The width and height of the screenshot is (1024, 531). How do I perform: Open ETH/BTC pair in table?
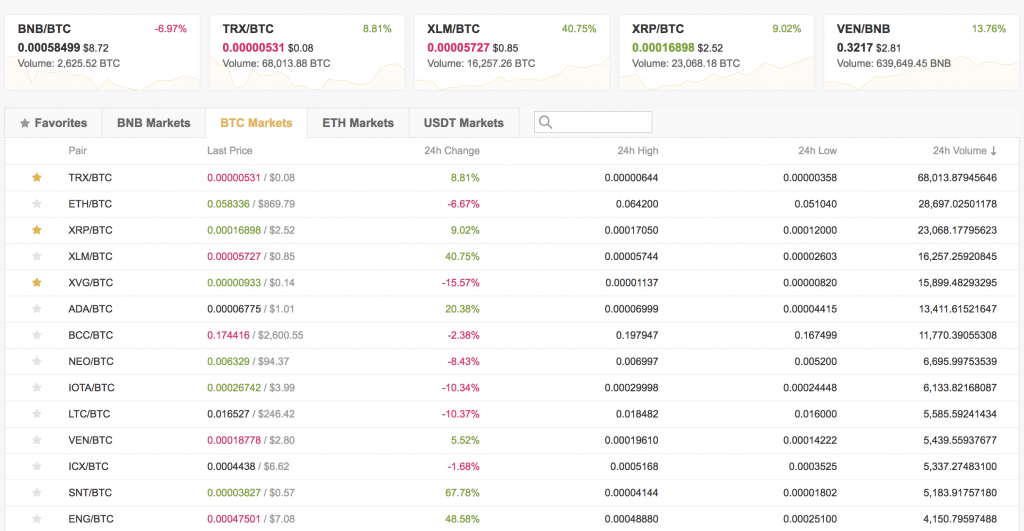tap(90, 204)
